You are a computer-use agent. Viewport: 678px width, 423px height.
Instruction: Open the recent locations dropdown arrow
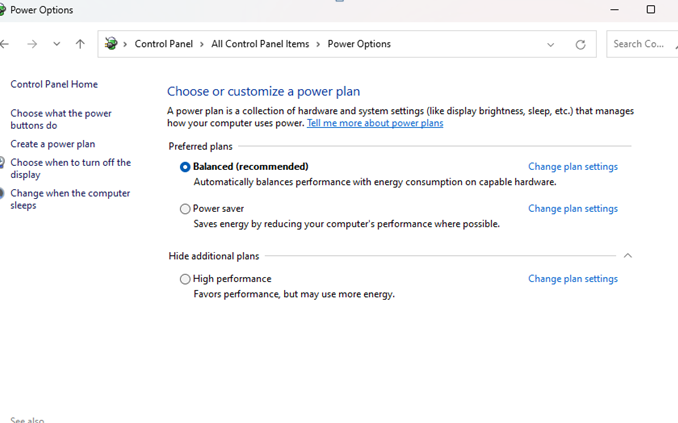click(56, 44)
